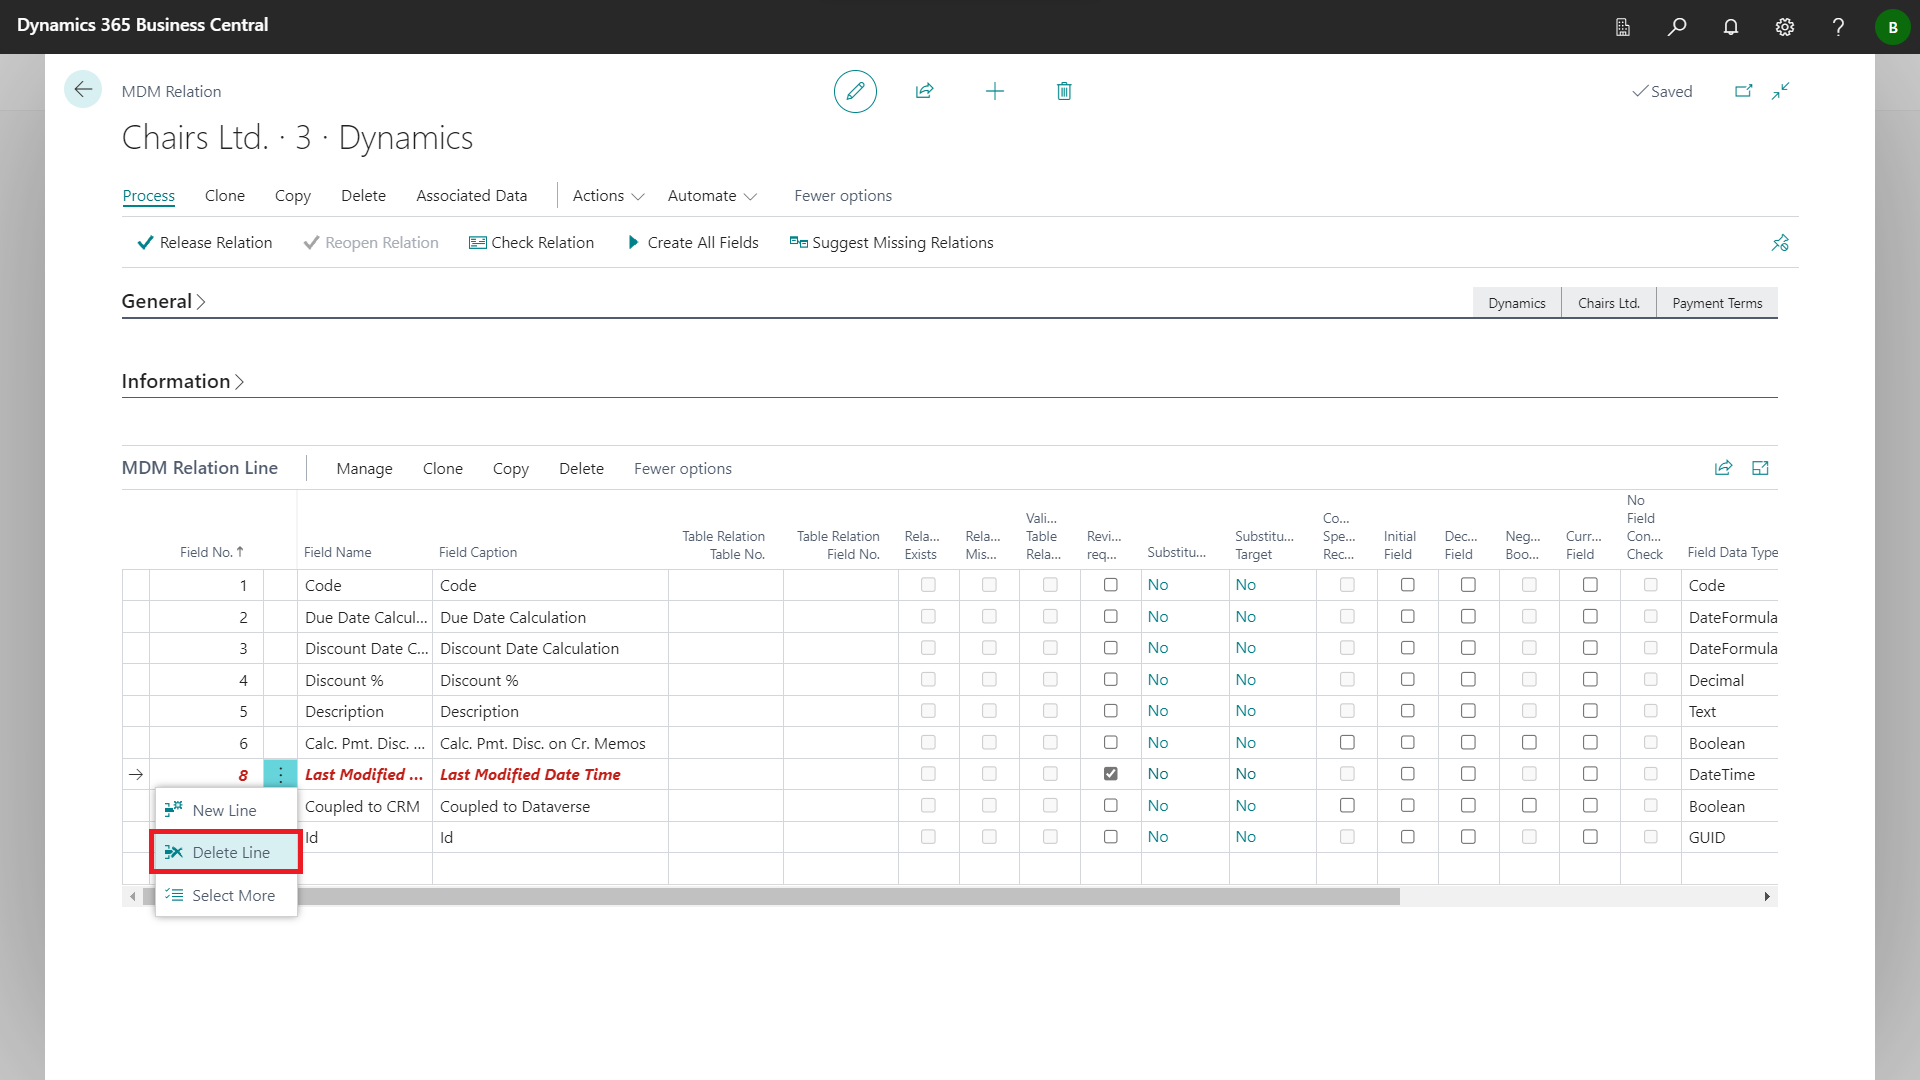Click the Chairs Ltd. summary button
The image size is (1920, 1080).
(1608, 303)
